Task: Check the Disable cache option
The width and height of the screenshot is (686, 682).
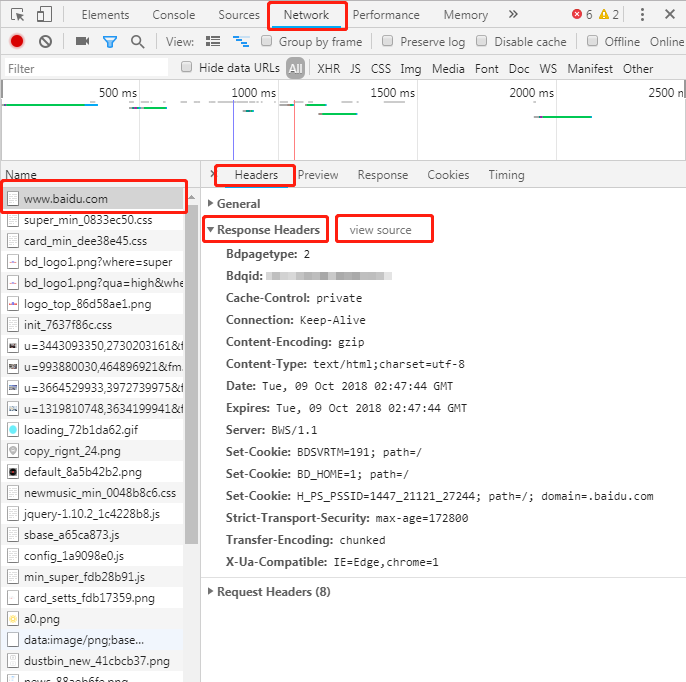Action: pyautogui.click(x=482, y=42)
